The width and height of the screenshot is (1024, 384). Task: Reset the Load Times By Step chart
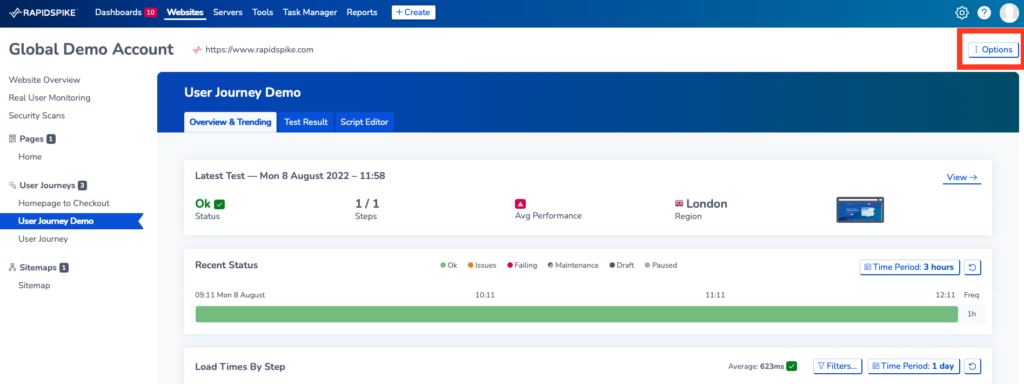[x=972, y=366]
